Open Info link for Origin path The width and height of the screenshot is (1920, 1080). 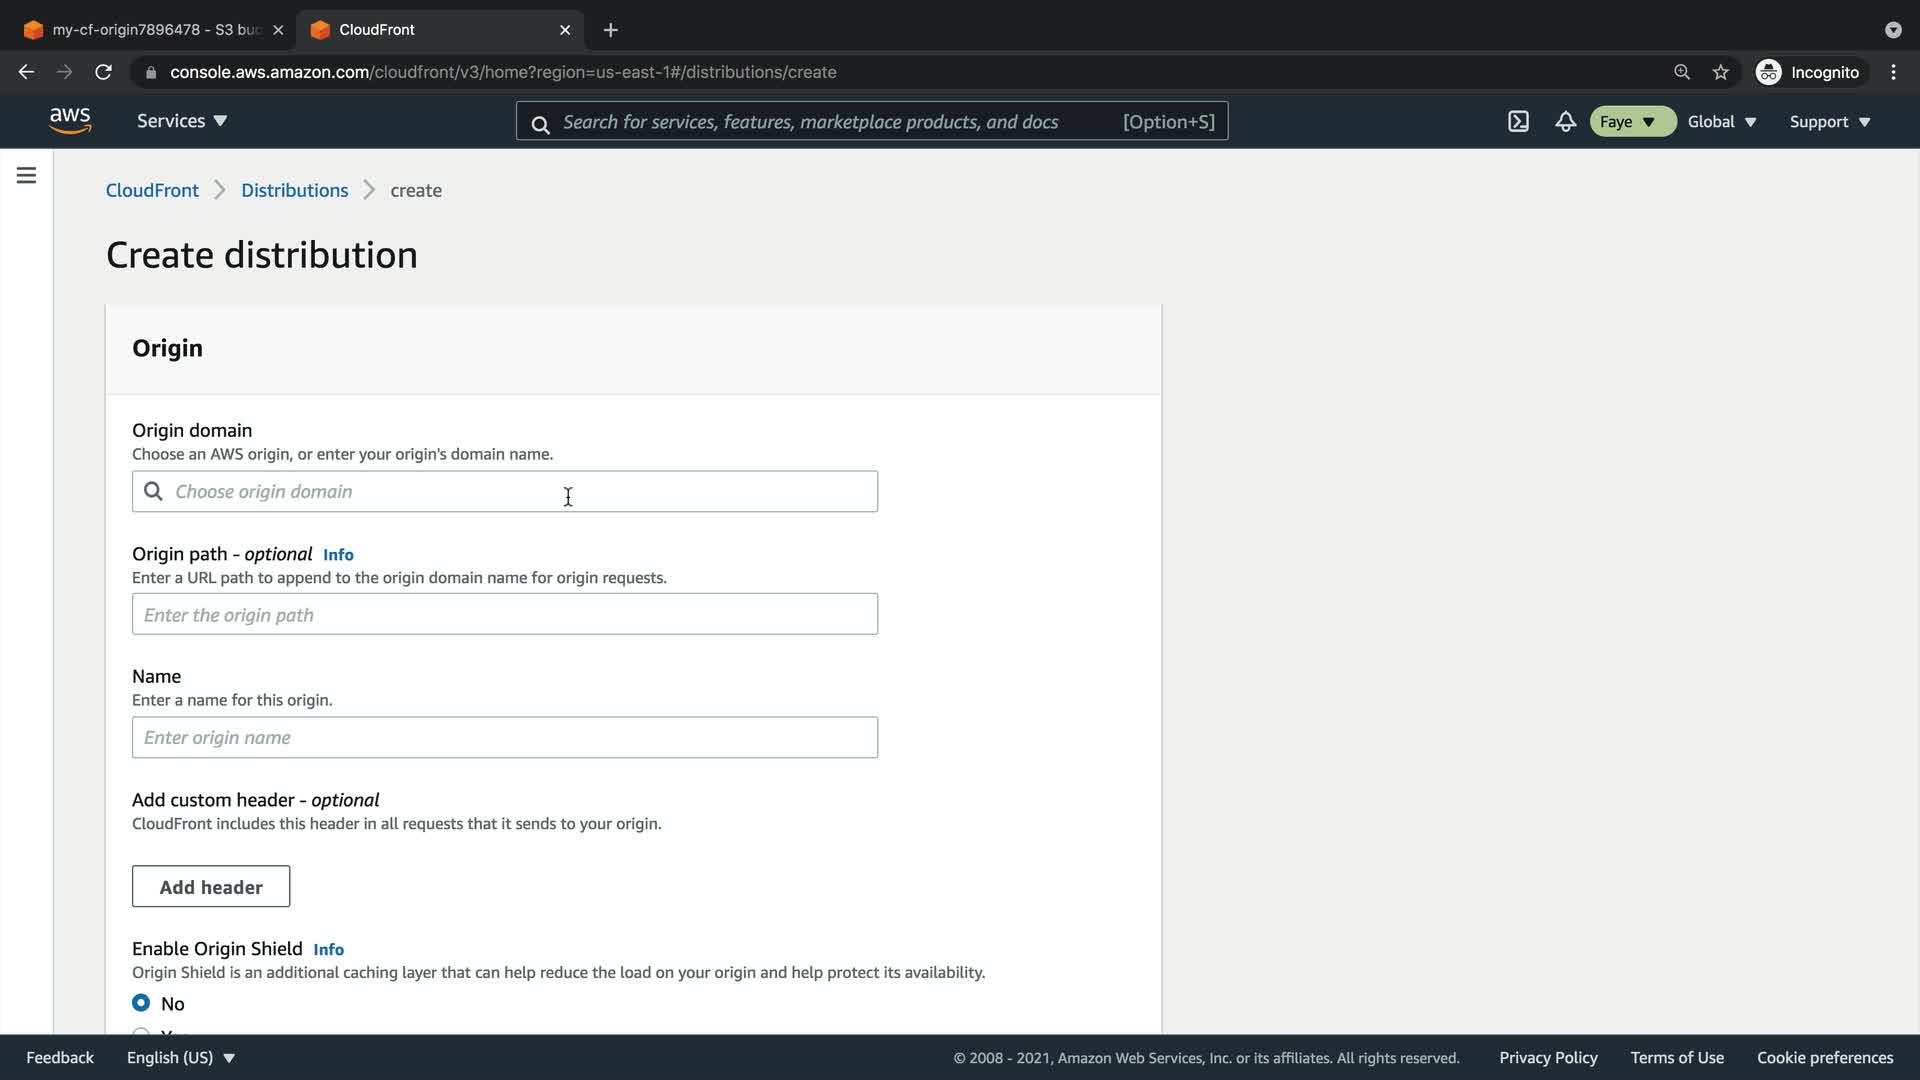coord(338,555)
